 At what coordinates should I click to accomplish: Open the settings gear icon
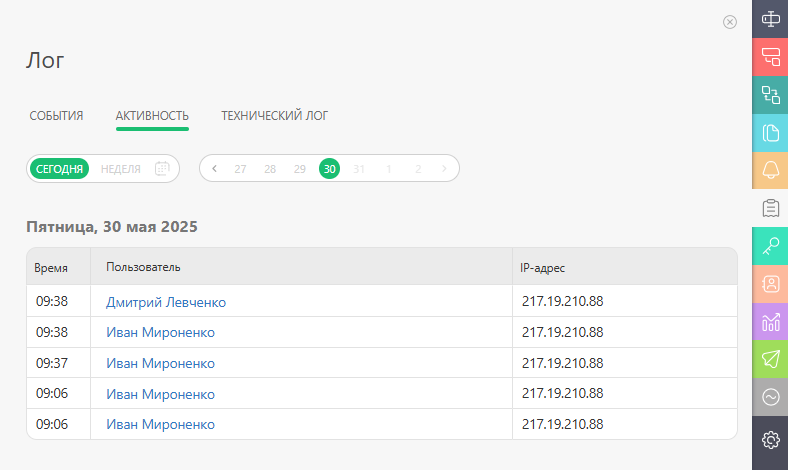click(770, 440)
